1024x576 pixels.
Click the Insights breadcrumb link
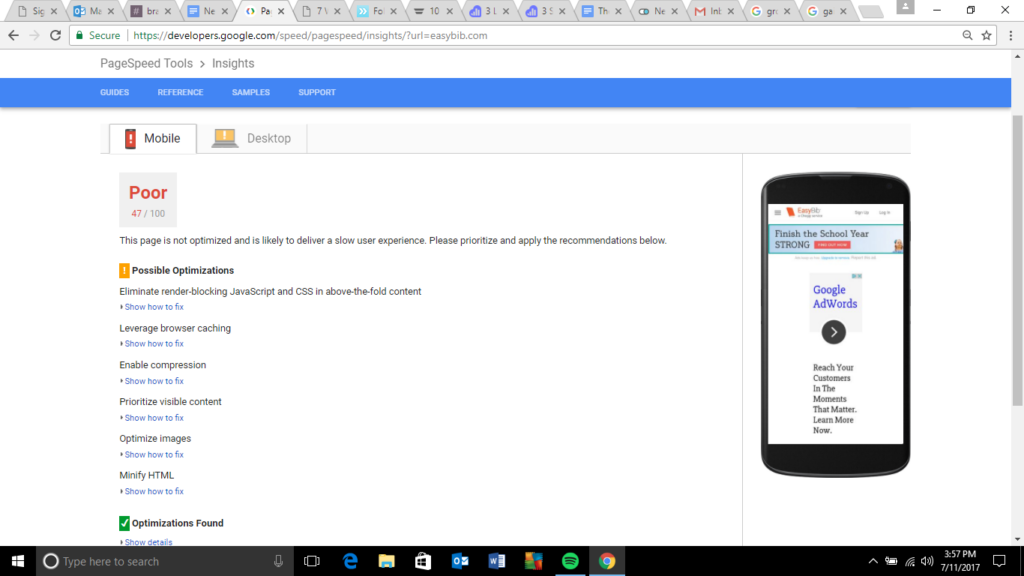tap(233, 63)
